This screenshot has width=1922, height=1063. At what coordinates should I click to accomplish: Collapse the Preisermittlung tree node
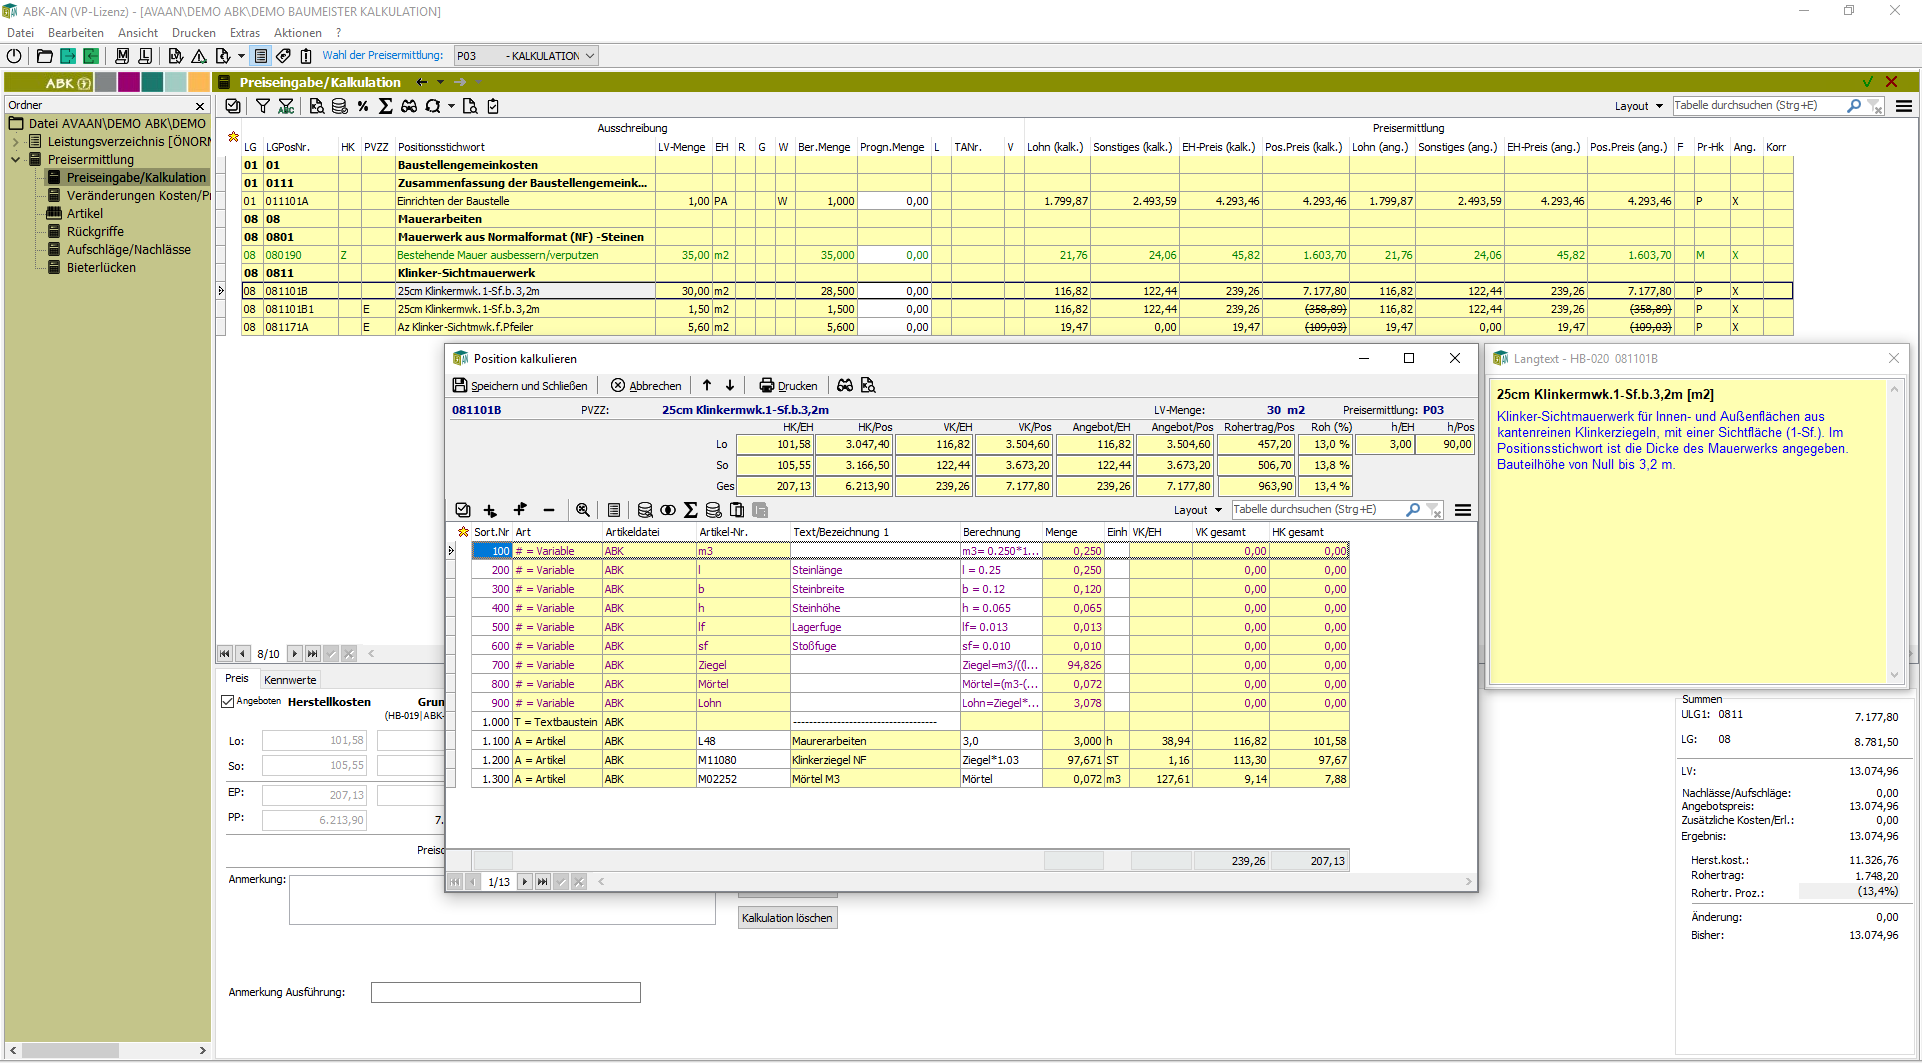16,160
